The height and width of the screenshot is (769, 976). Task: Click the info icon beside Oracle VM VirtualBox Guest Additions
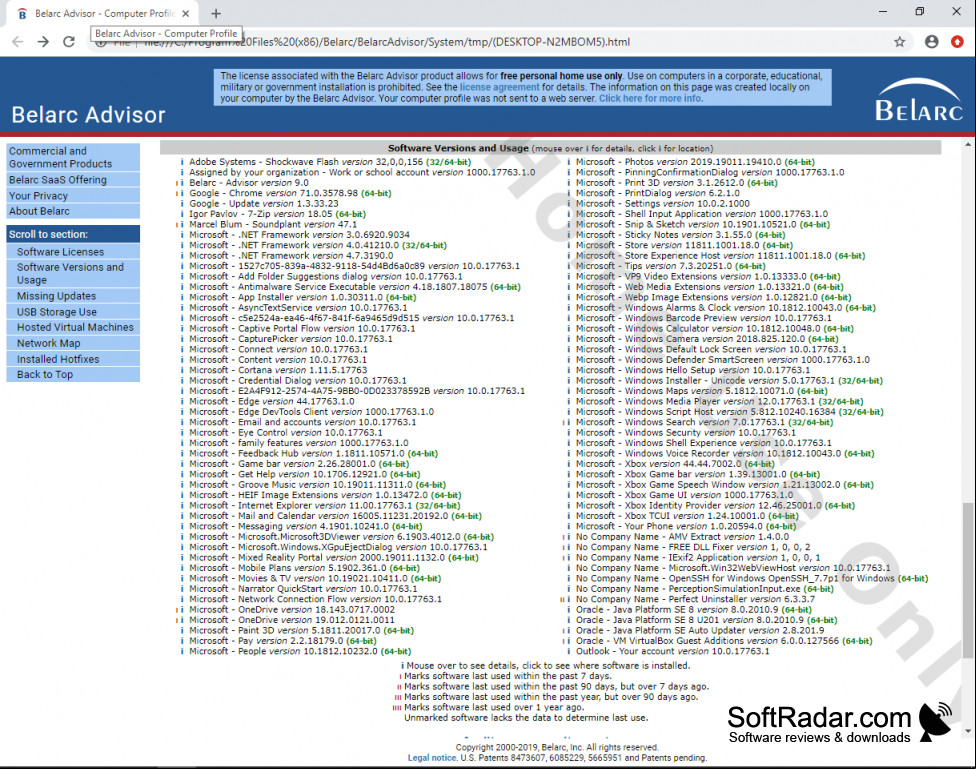(568, 641)
